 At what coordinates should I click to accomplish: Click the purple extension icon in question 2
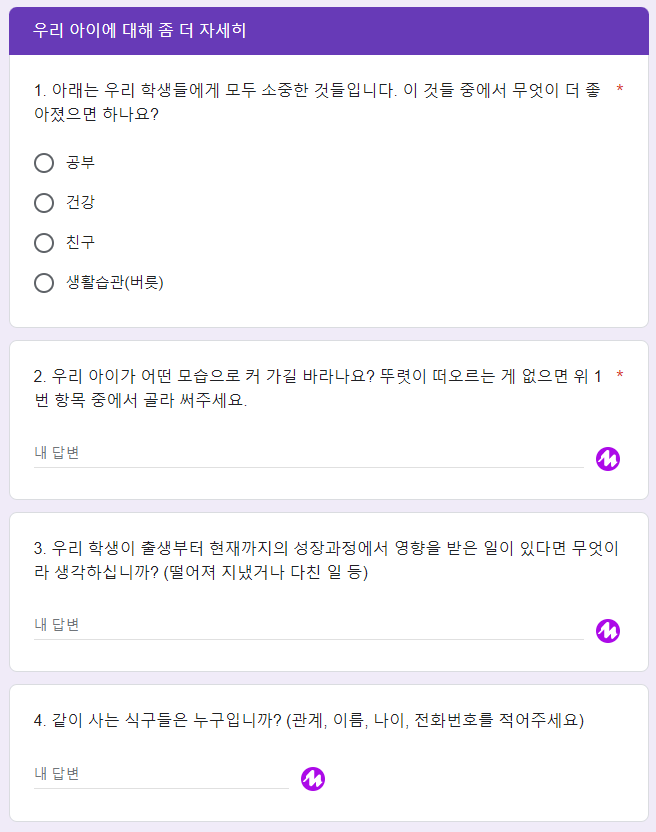(x=608, y=459)
